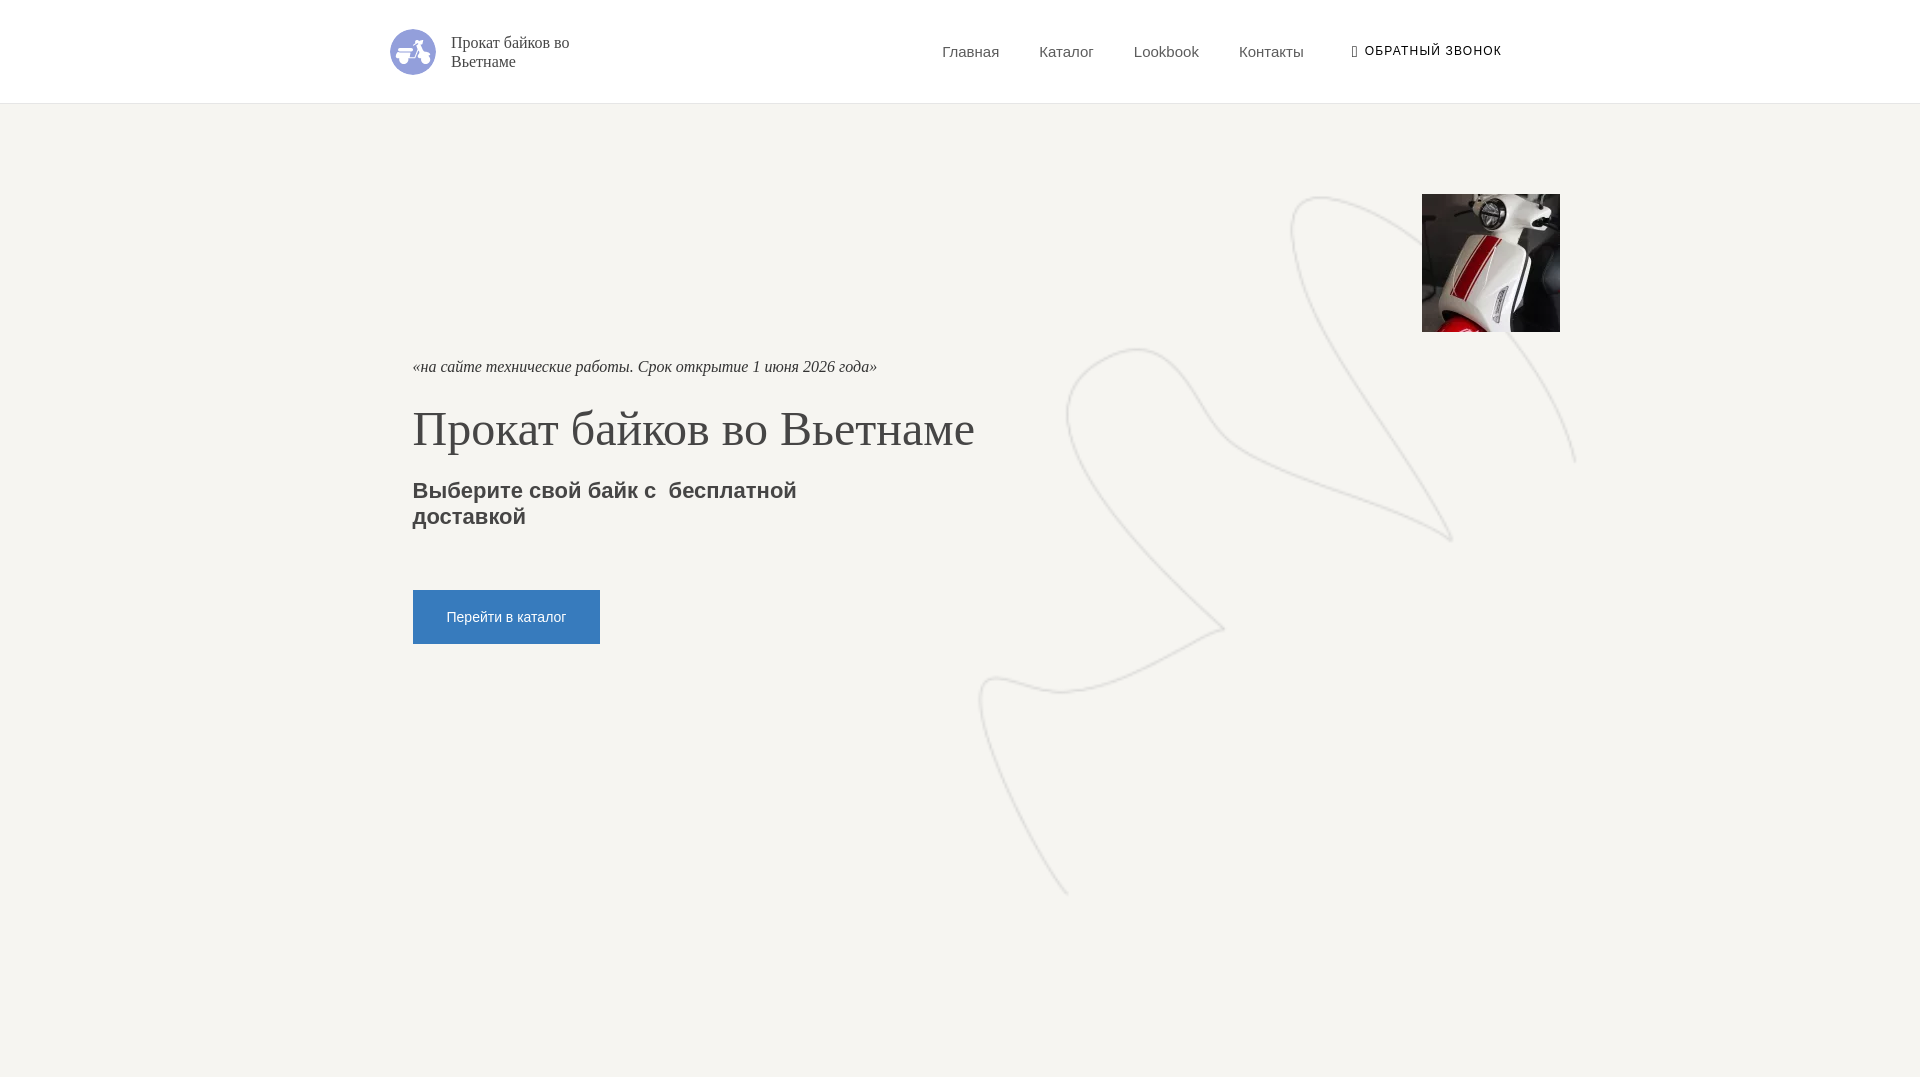Image resolution: width=1920 pixels, height=1080 pixels.
Task: Open the Главная menu item
Action: tap(970, 52)
